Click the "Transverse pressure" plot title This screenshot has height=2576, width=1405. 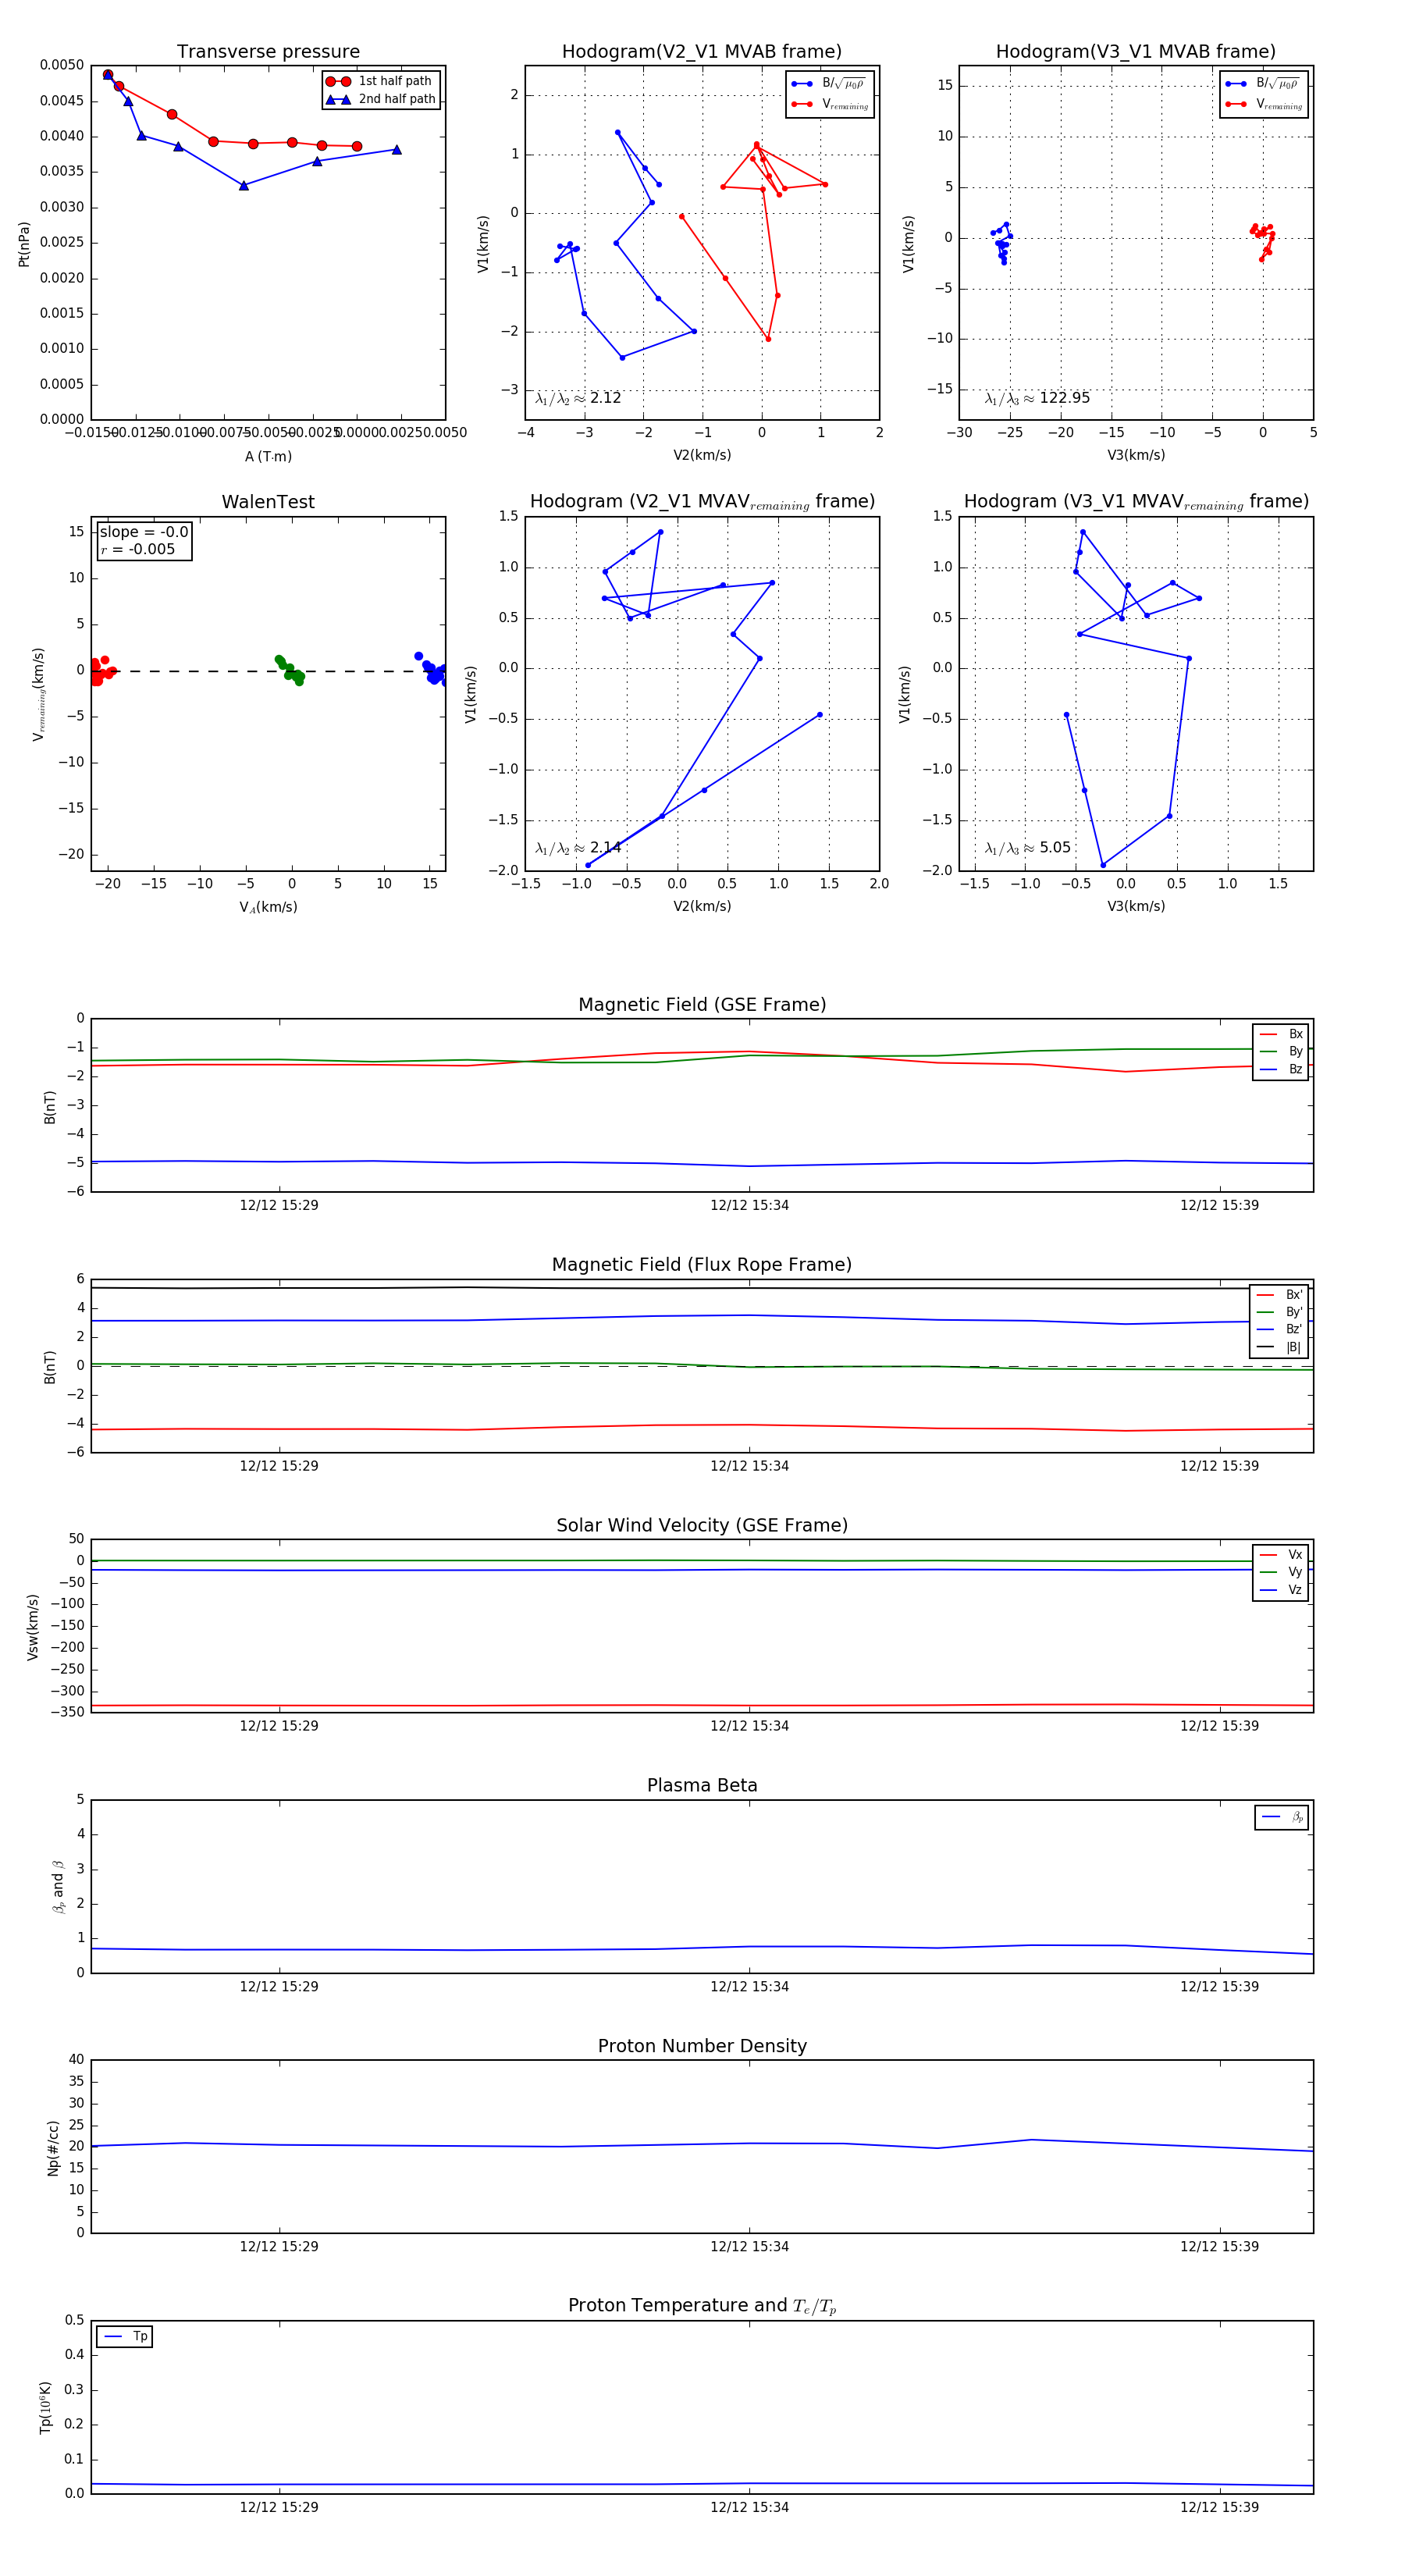(268, 52)
